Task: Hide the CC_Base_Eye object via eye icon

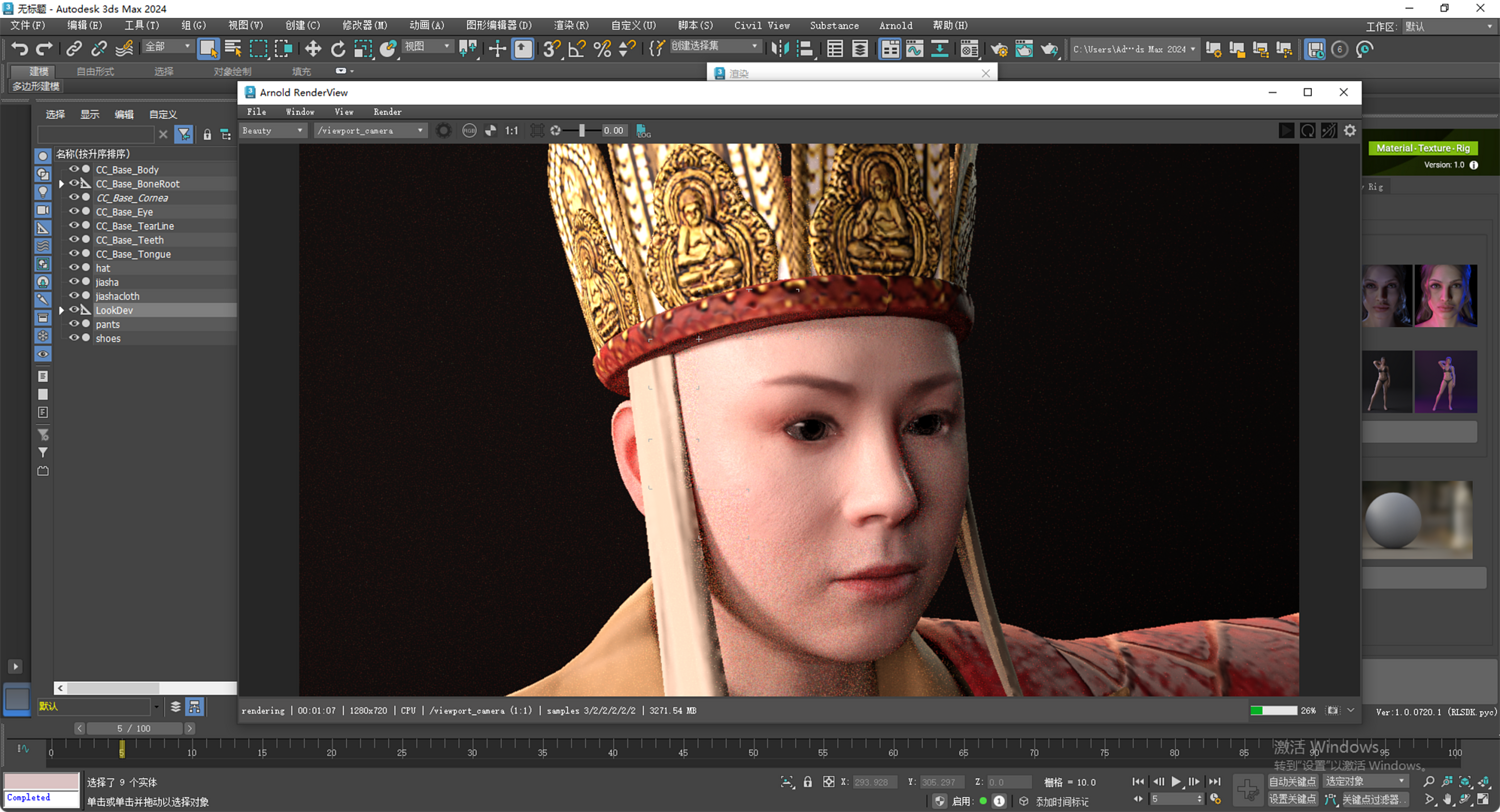Action: [x=74, y=212]
